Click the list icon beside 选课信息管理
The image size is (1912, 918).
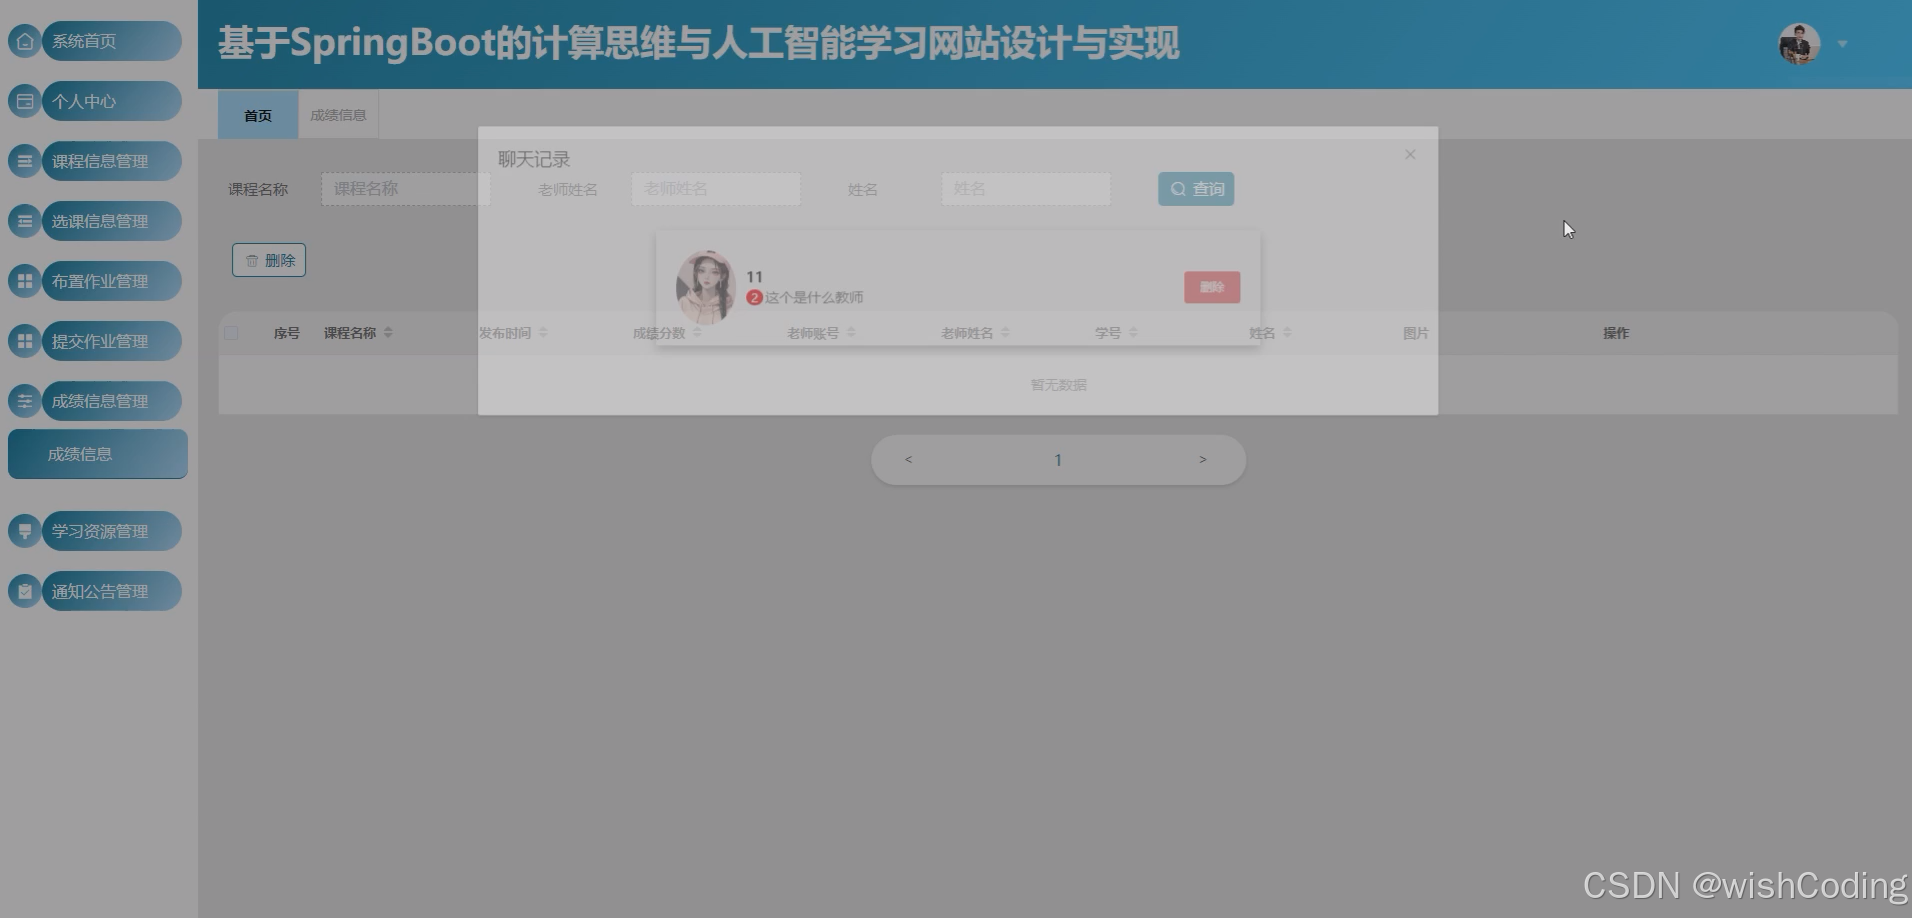[x=25, y=221]
